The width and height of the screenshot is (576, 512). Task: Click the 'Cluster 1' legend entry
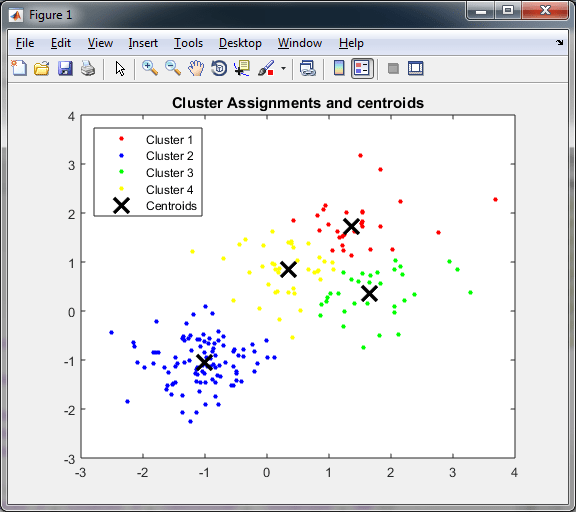coord(169,140)
